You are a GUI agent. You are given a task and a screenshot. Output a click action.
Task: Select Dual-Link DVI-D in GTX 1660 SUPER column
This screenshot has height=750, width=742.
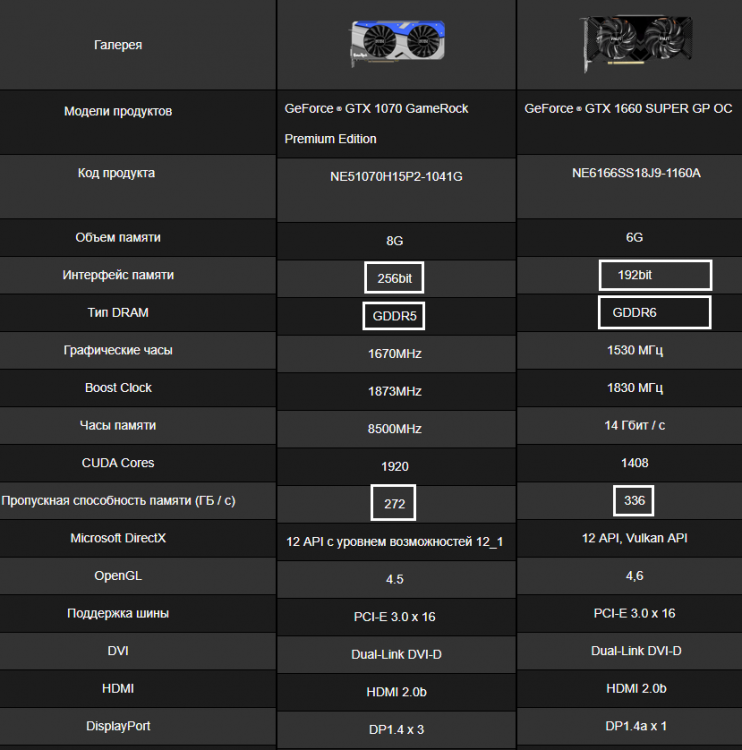(636, 651)
